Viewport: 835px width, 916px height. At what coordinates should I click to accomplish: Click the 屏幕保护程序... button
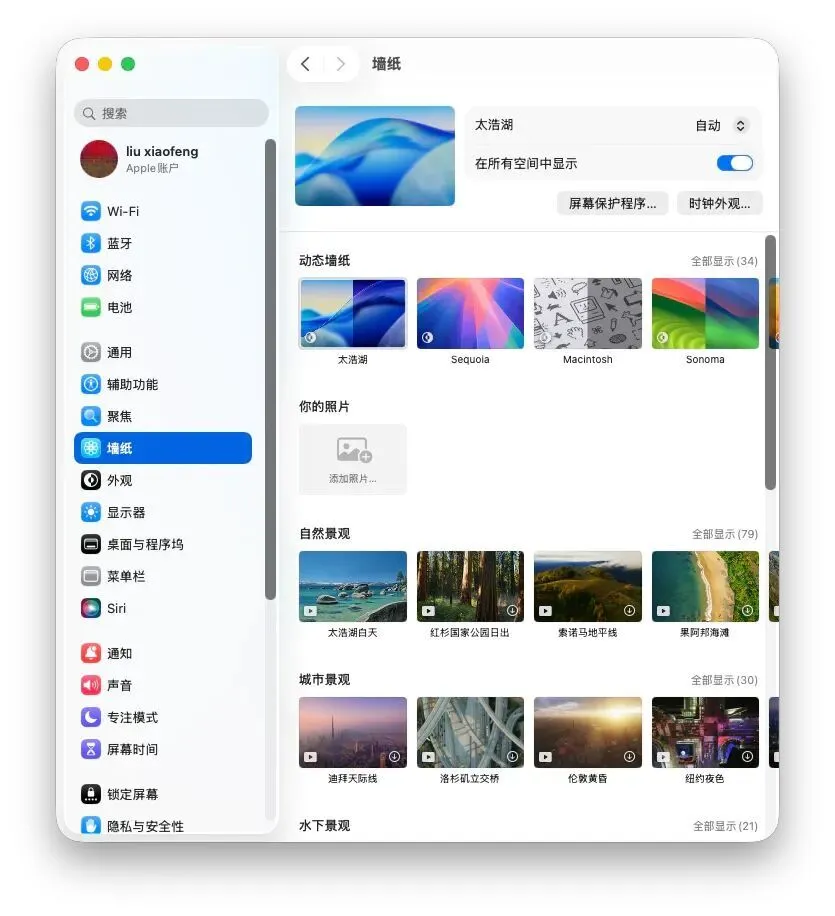(612, 203)
